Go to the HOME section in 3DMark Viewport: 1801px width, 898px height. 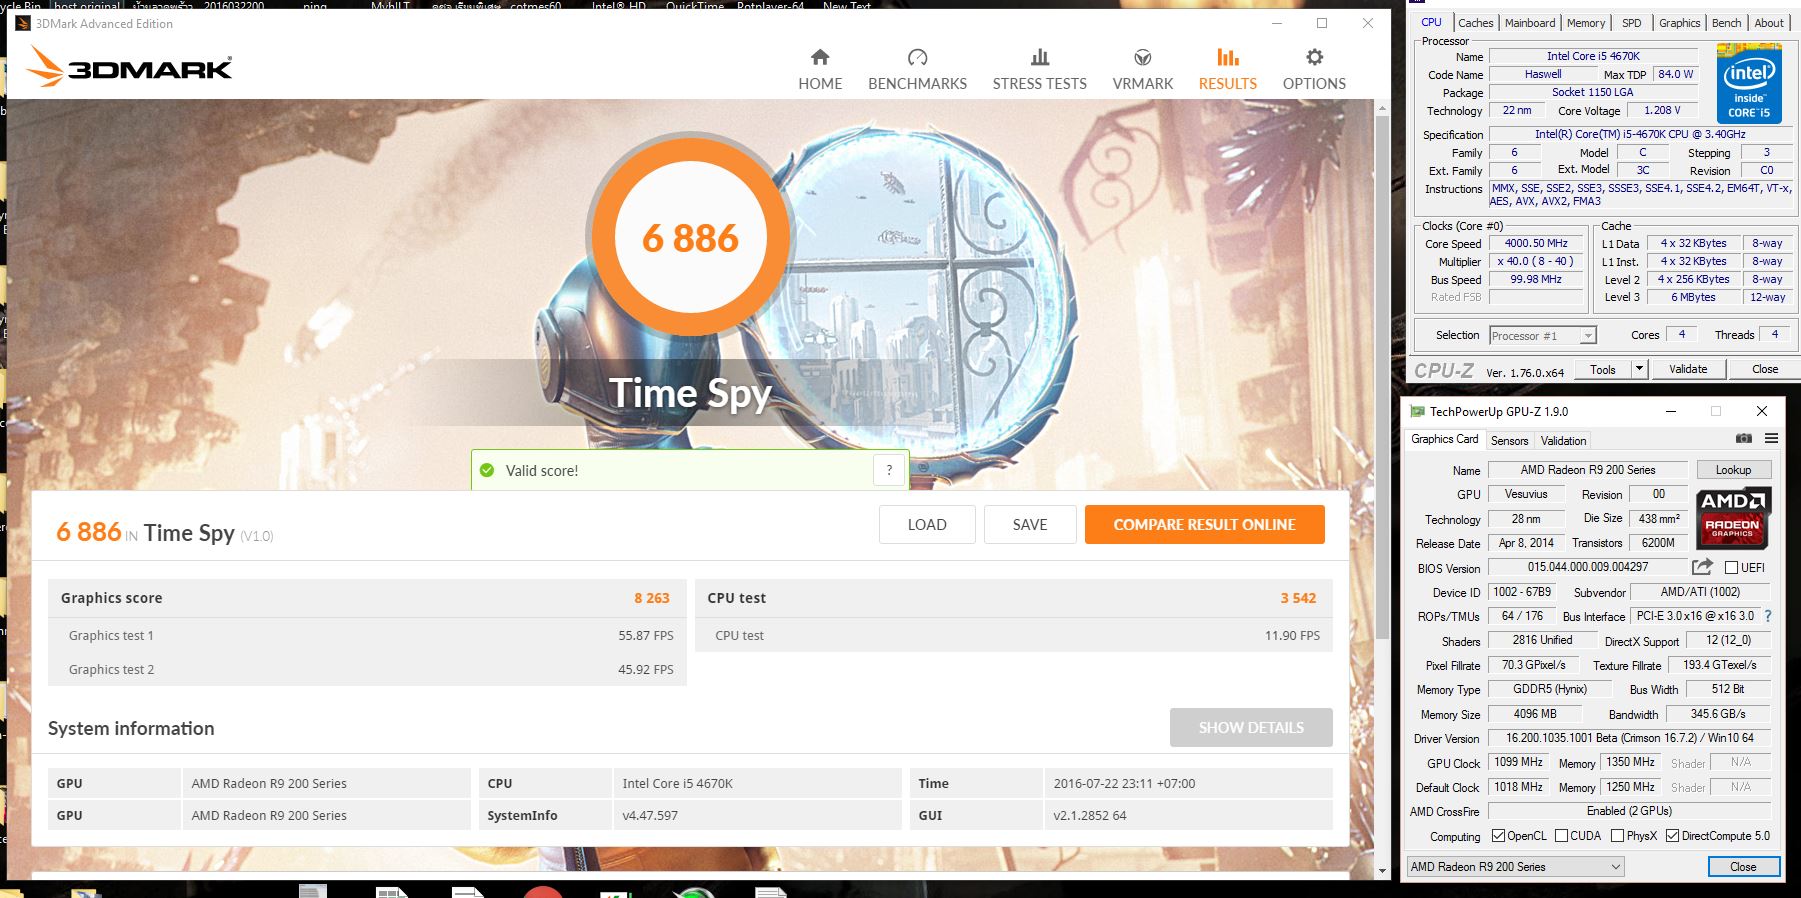(x=820, y=70)
